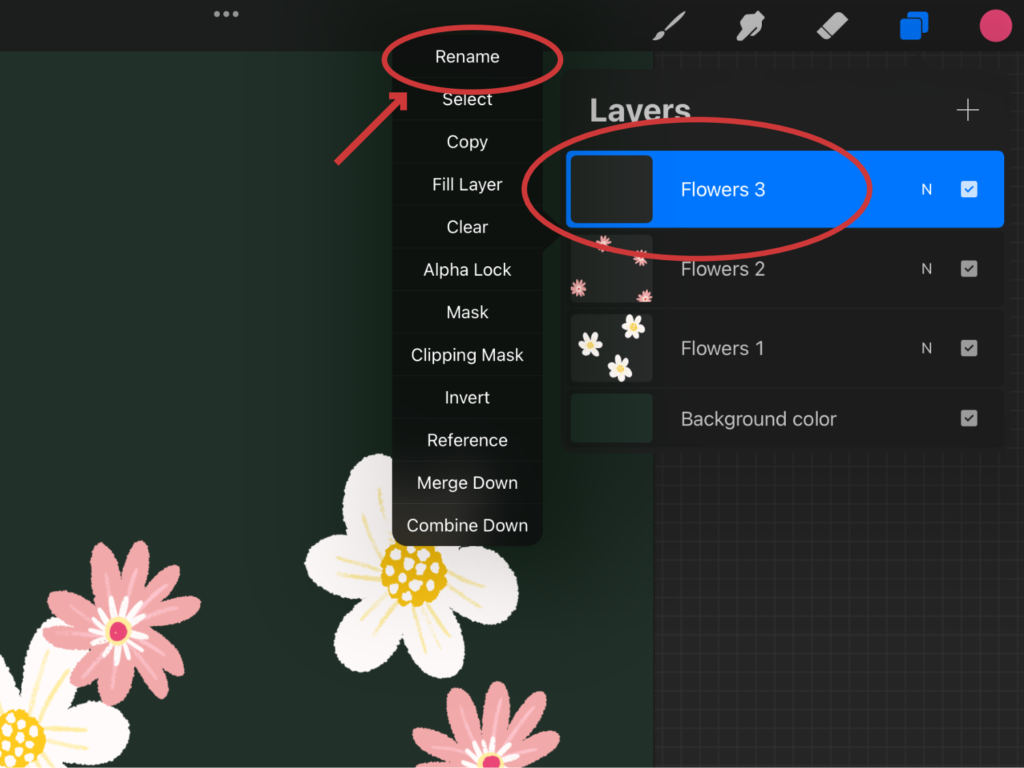Hide the Flowers 1 layer
The image size is (1024, 768).
(x=968, y=348)
